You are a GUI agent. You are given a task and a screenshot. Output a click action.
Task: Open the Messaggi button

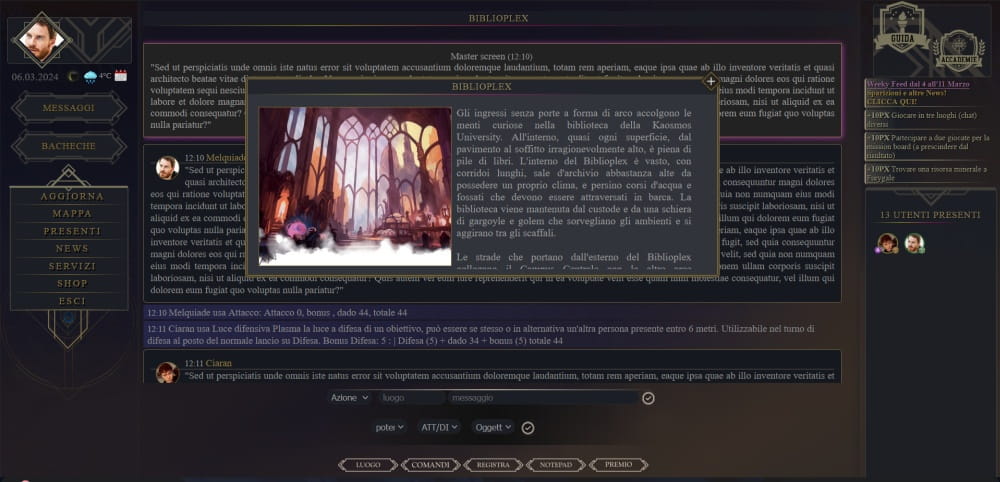69,108
